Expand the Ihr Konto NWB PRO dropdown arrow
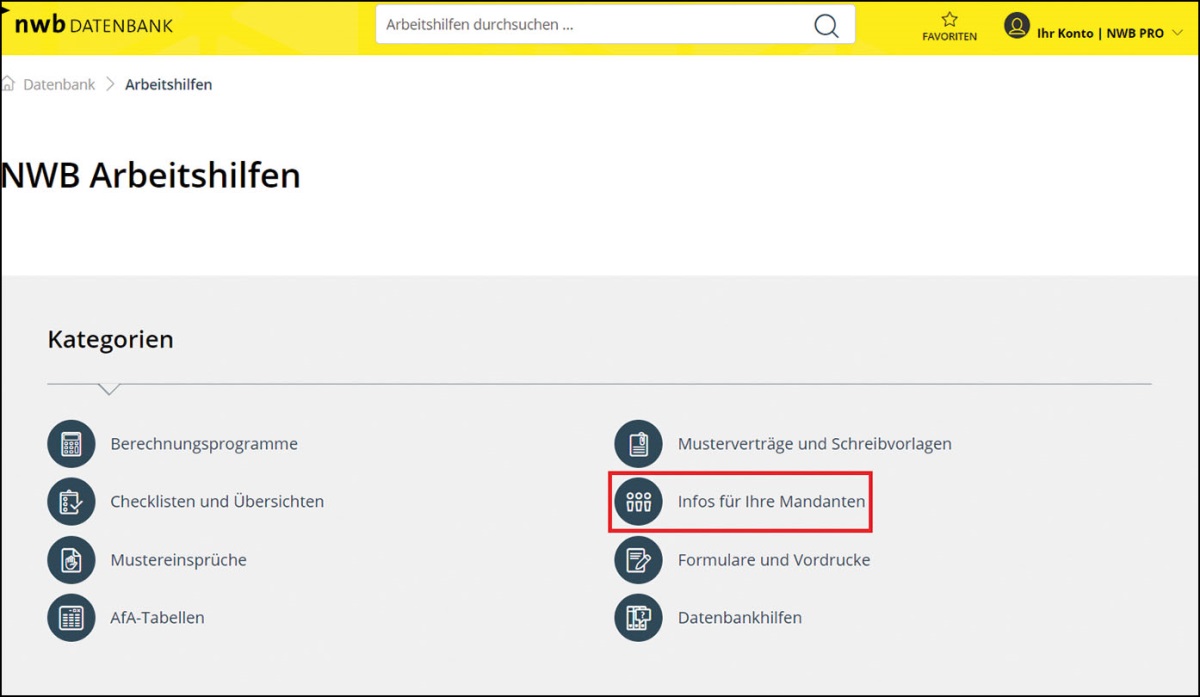This screenshot has height=697, width=1200. [x=1177, y=33]
